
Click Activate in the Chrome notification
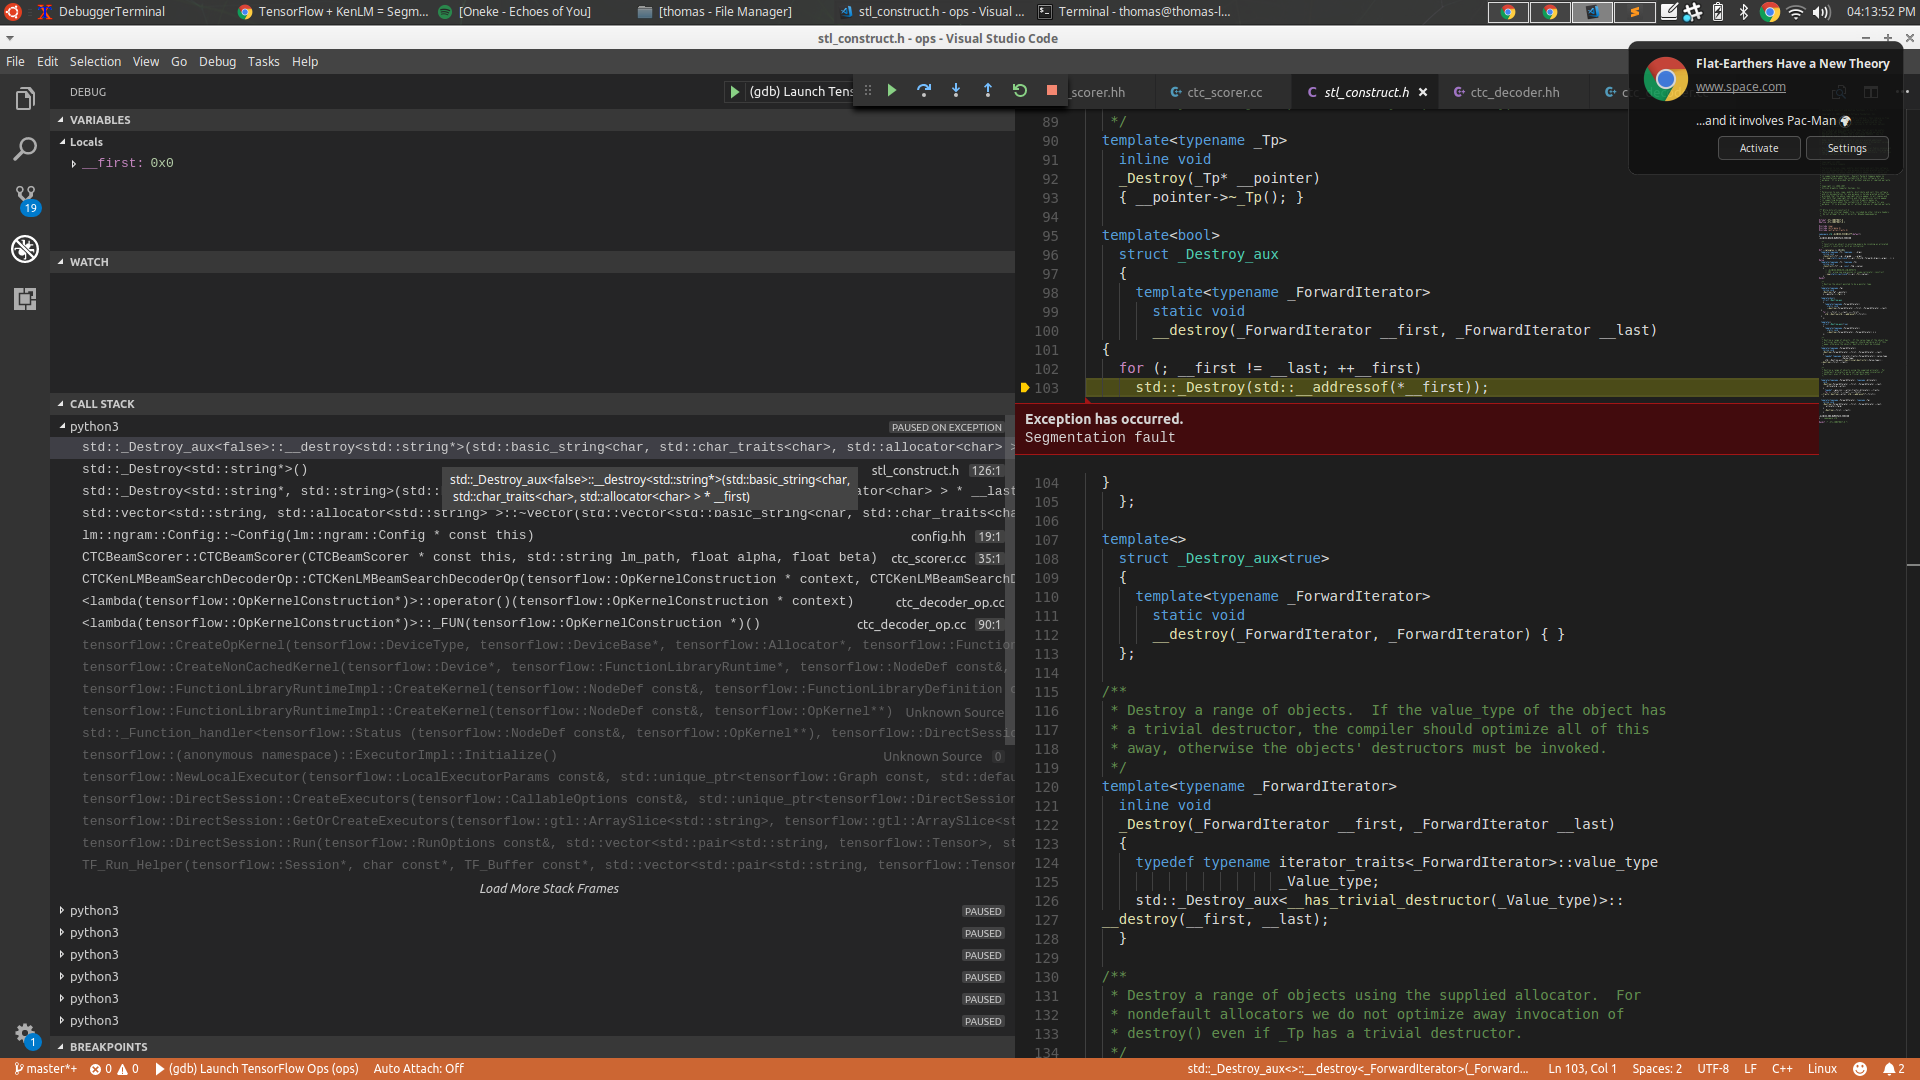pyautogui.click(x=1759, y=148)
